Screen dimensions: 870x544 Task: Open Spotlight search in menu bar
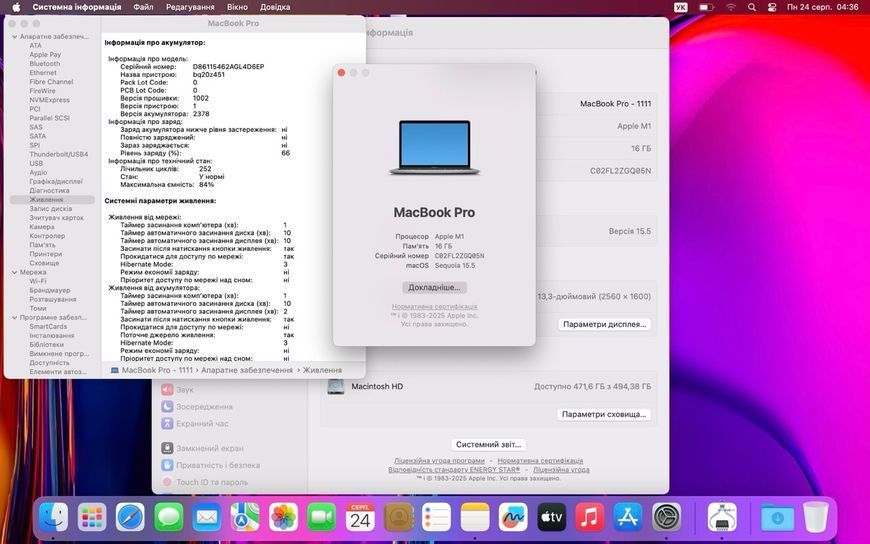point(752,7)
